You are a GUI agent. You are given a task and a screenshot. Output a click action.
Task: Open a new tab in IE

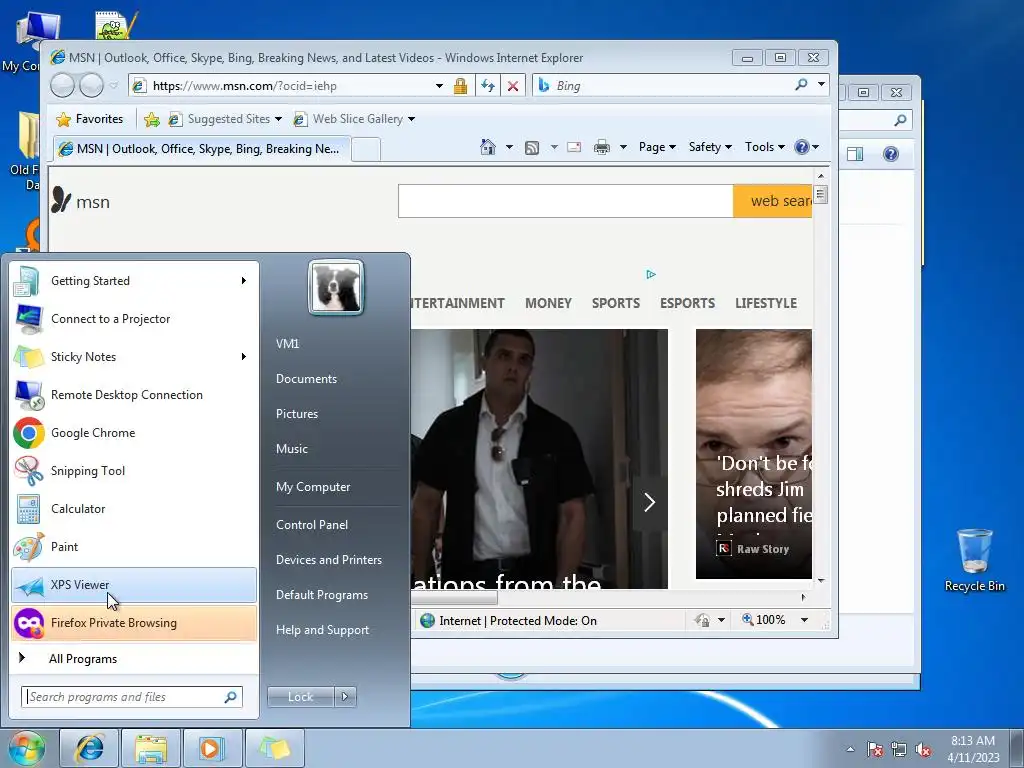click(x=366, y=150)
